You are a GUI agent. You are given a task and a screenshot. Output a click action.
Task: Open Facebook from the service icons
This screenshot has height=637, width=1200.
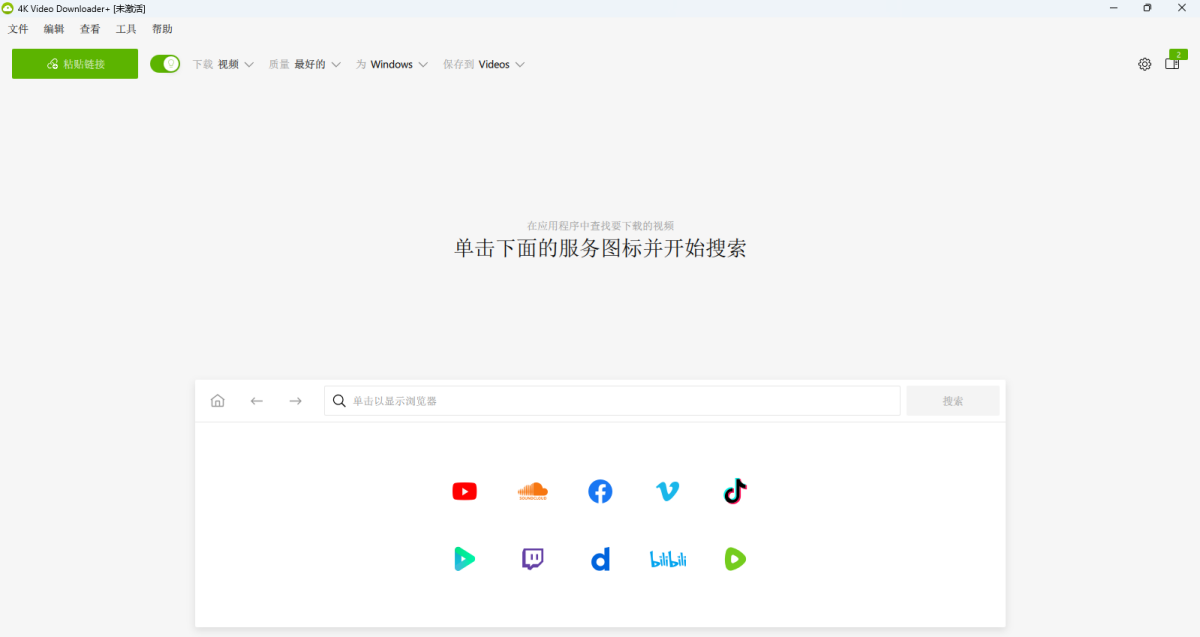pyautogui.click(x=600, y=491)
